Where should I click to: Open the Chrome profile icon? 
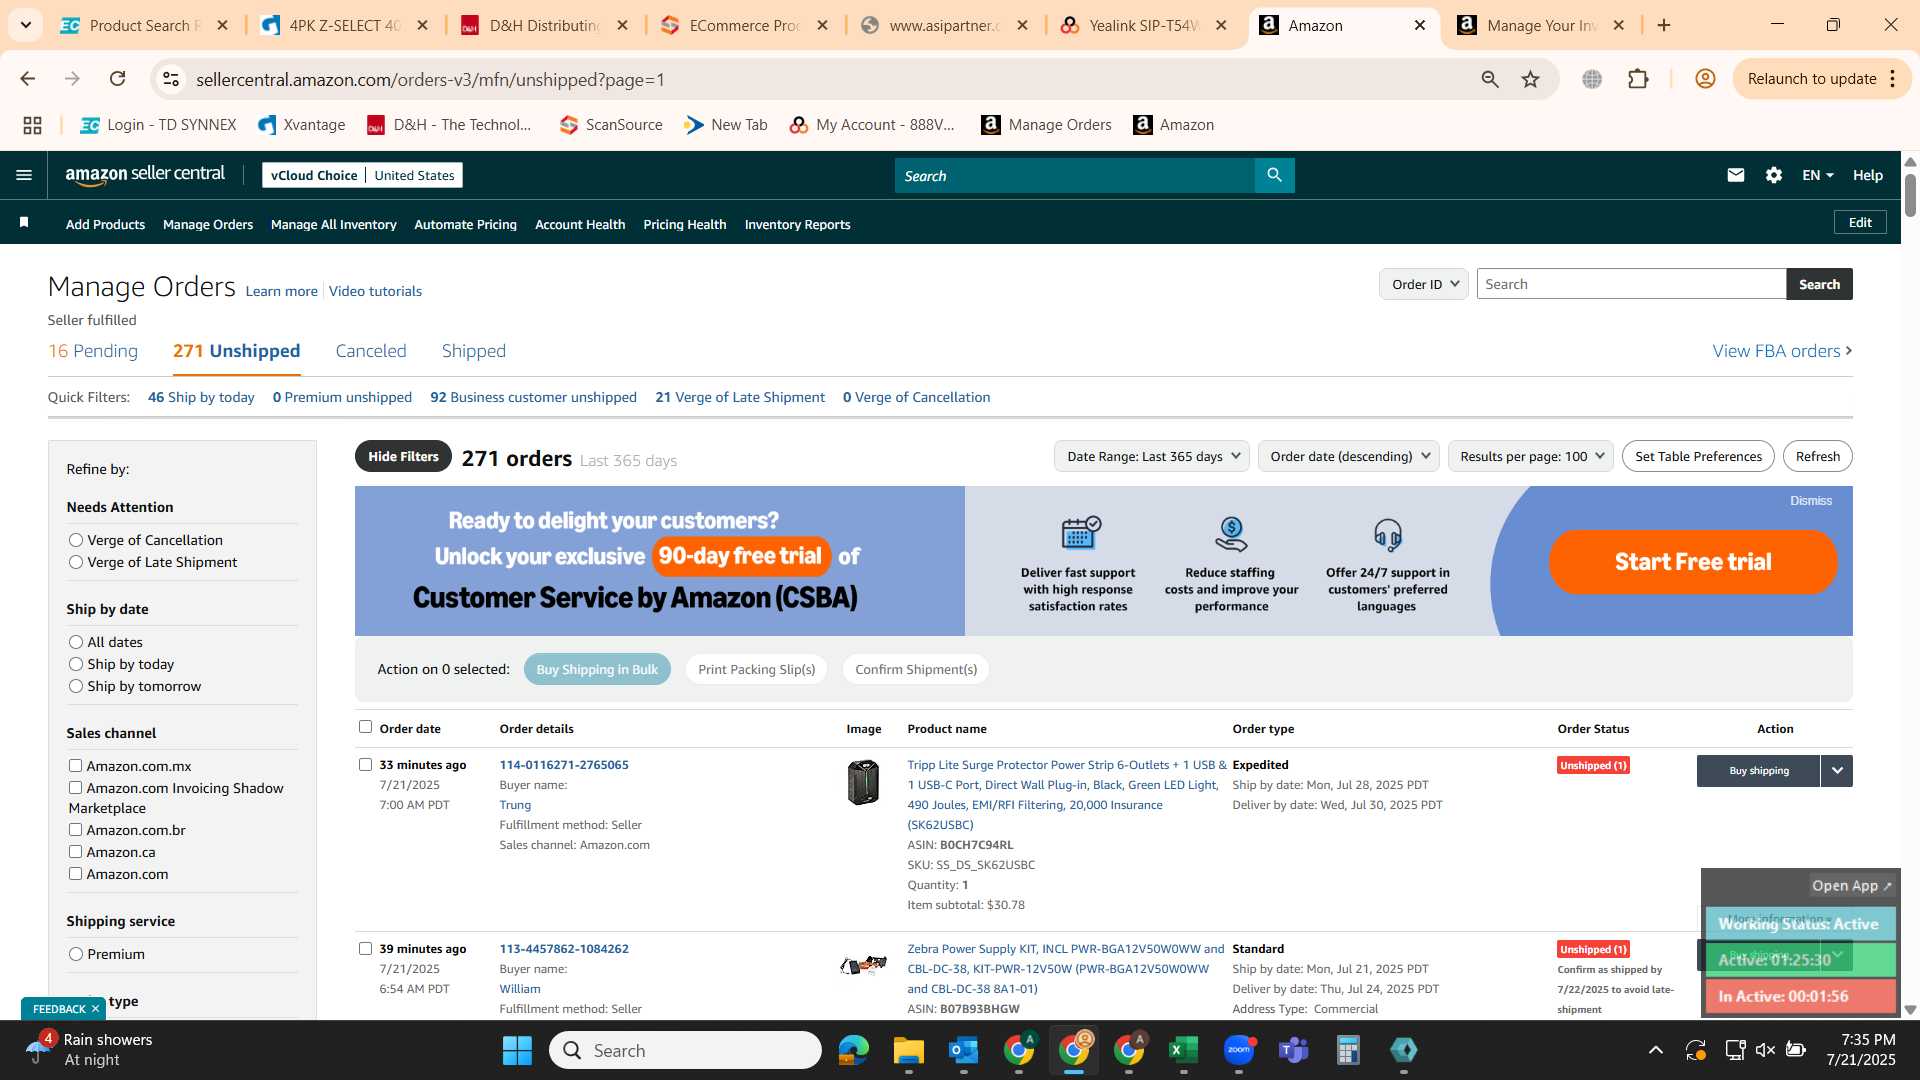point(1705,79)
